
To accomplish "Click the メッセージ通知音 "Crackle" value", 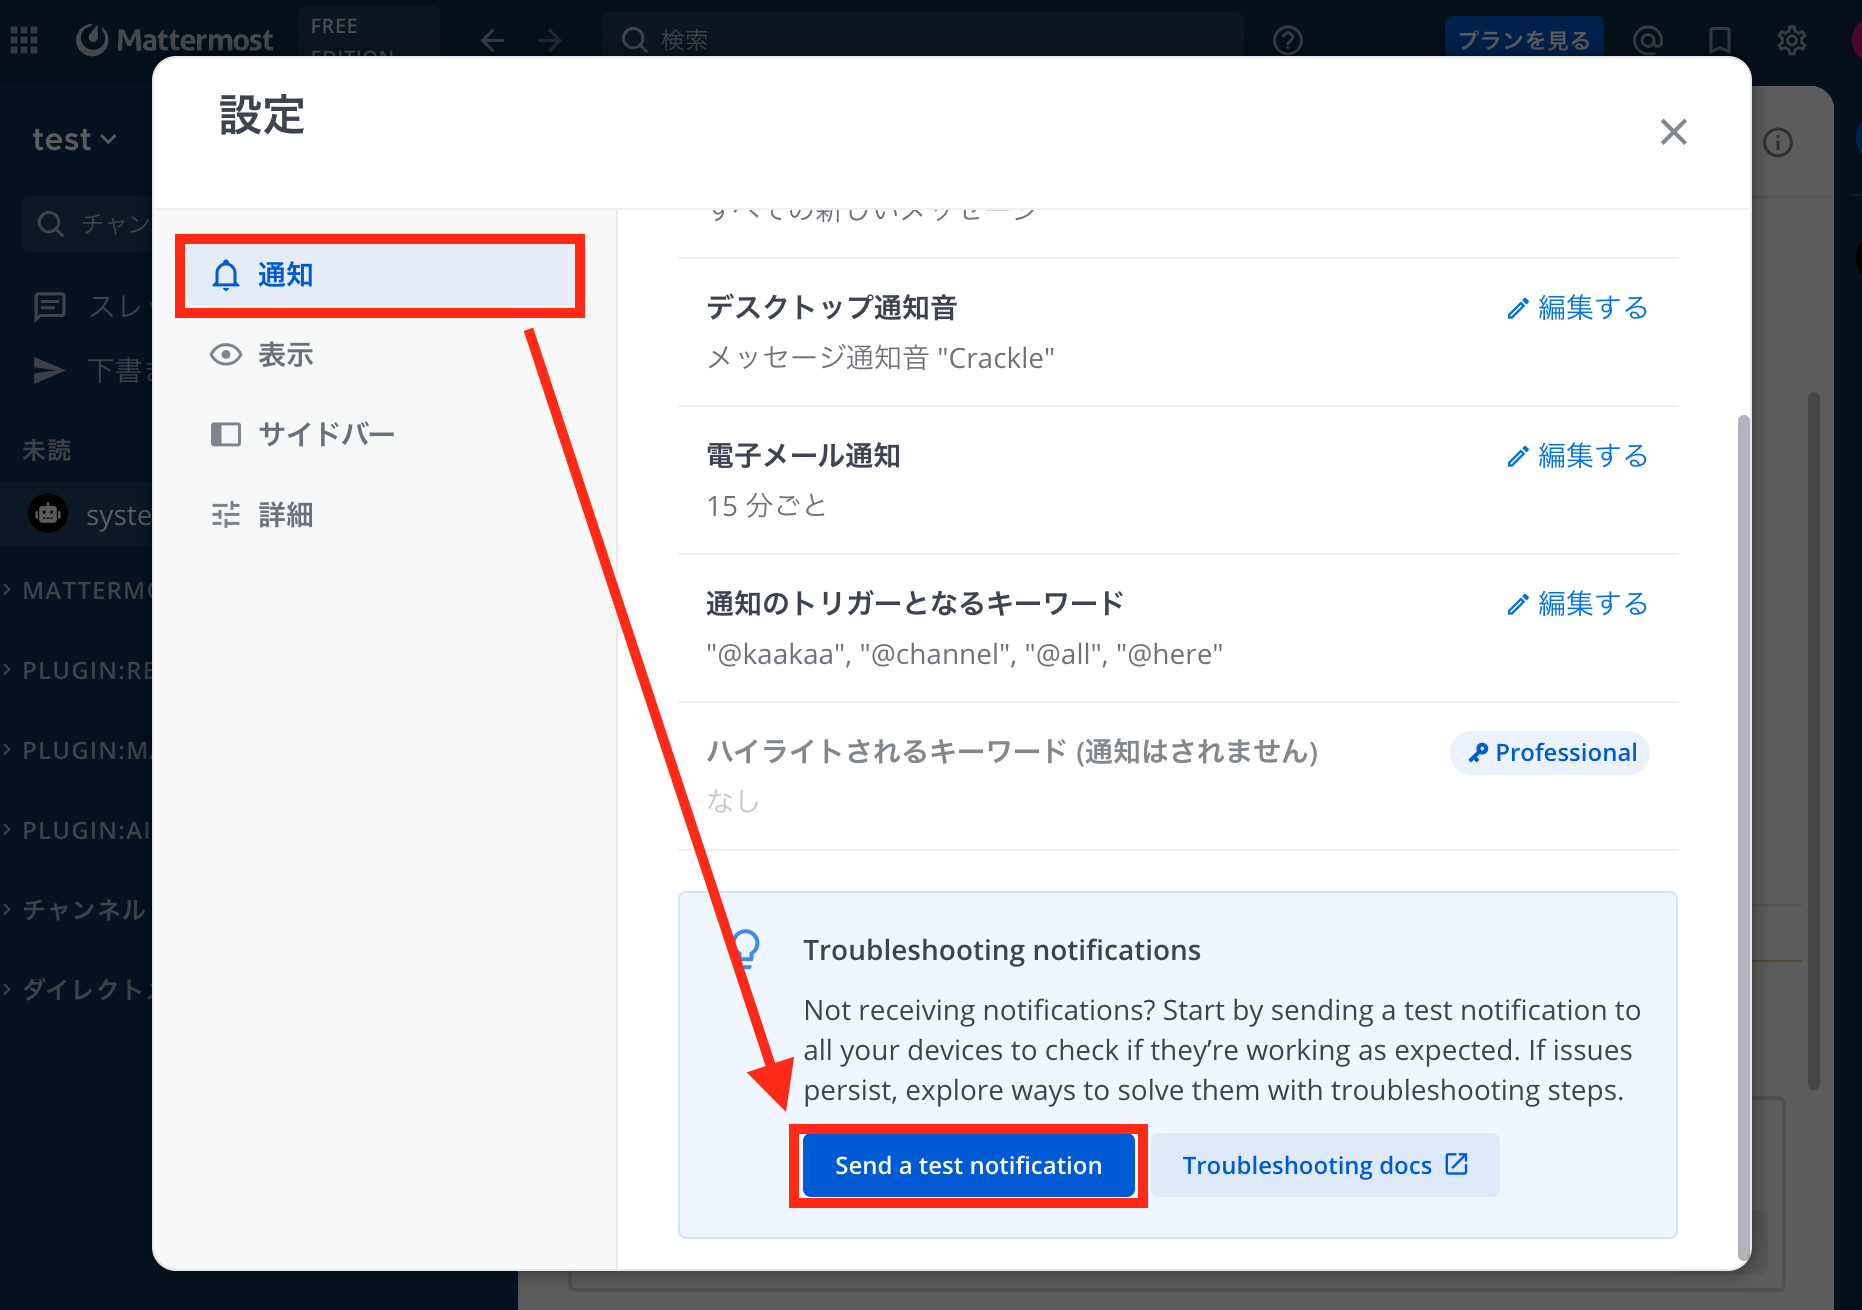I will tap(880, 358).
